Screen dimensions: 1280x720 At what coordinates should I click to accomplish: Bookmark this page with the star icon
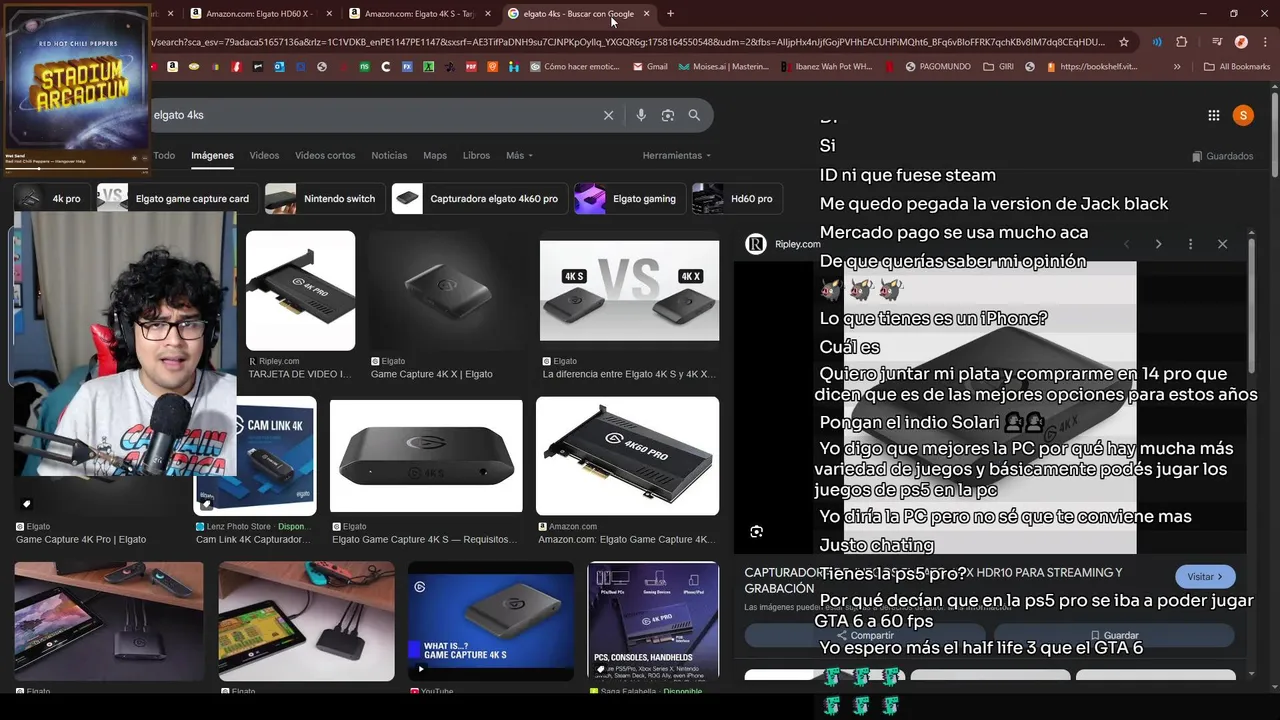pyautogui.click(x=1124, y=42)
